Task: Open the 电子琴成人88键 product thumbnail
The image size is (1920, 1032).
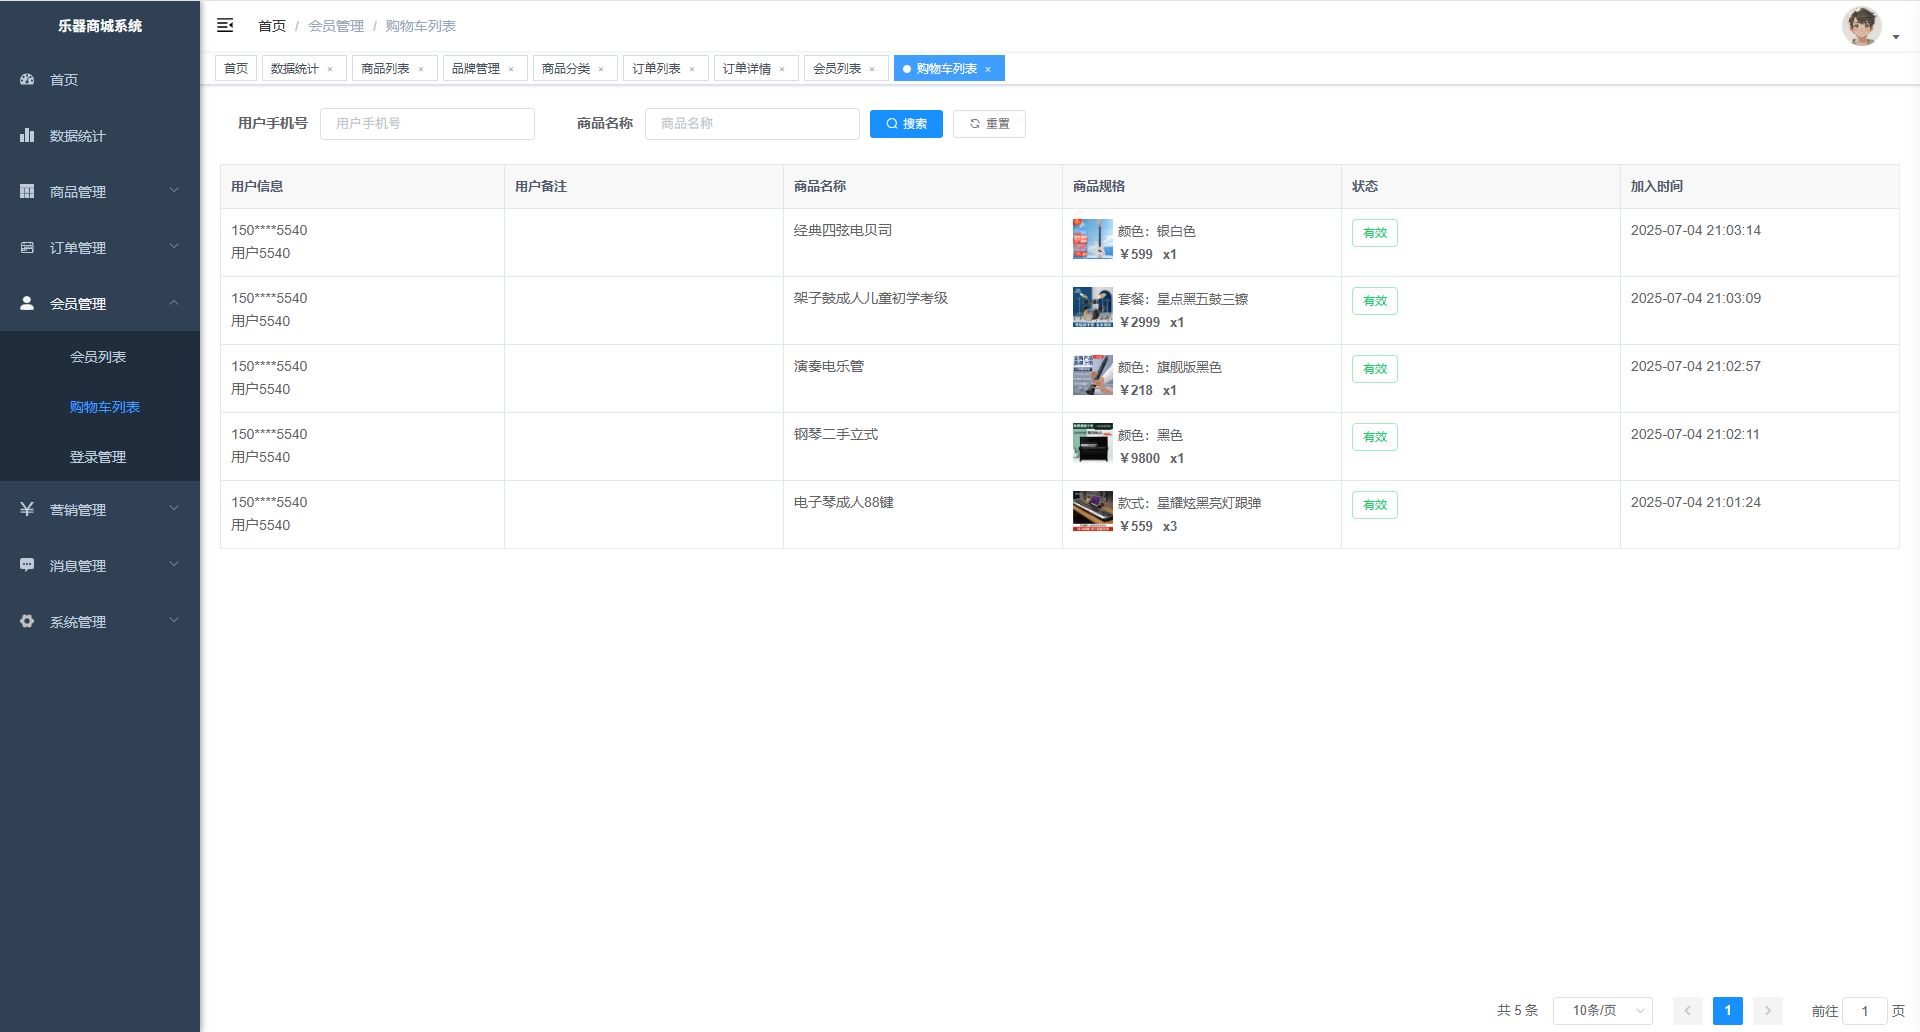Action: click(1092, 510)
